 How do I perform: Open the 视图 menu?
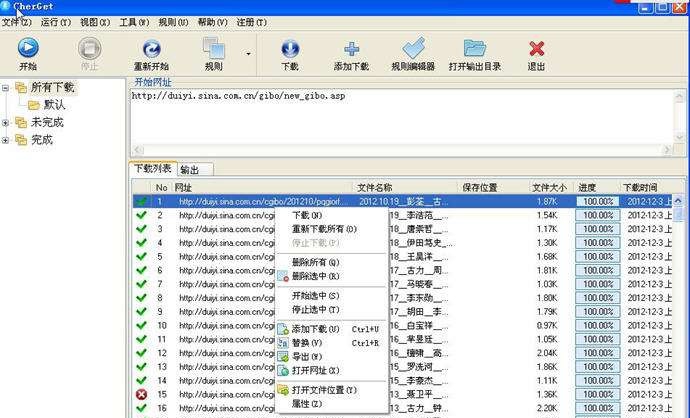pyautogui.click(x=95, y=22)
